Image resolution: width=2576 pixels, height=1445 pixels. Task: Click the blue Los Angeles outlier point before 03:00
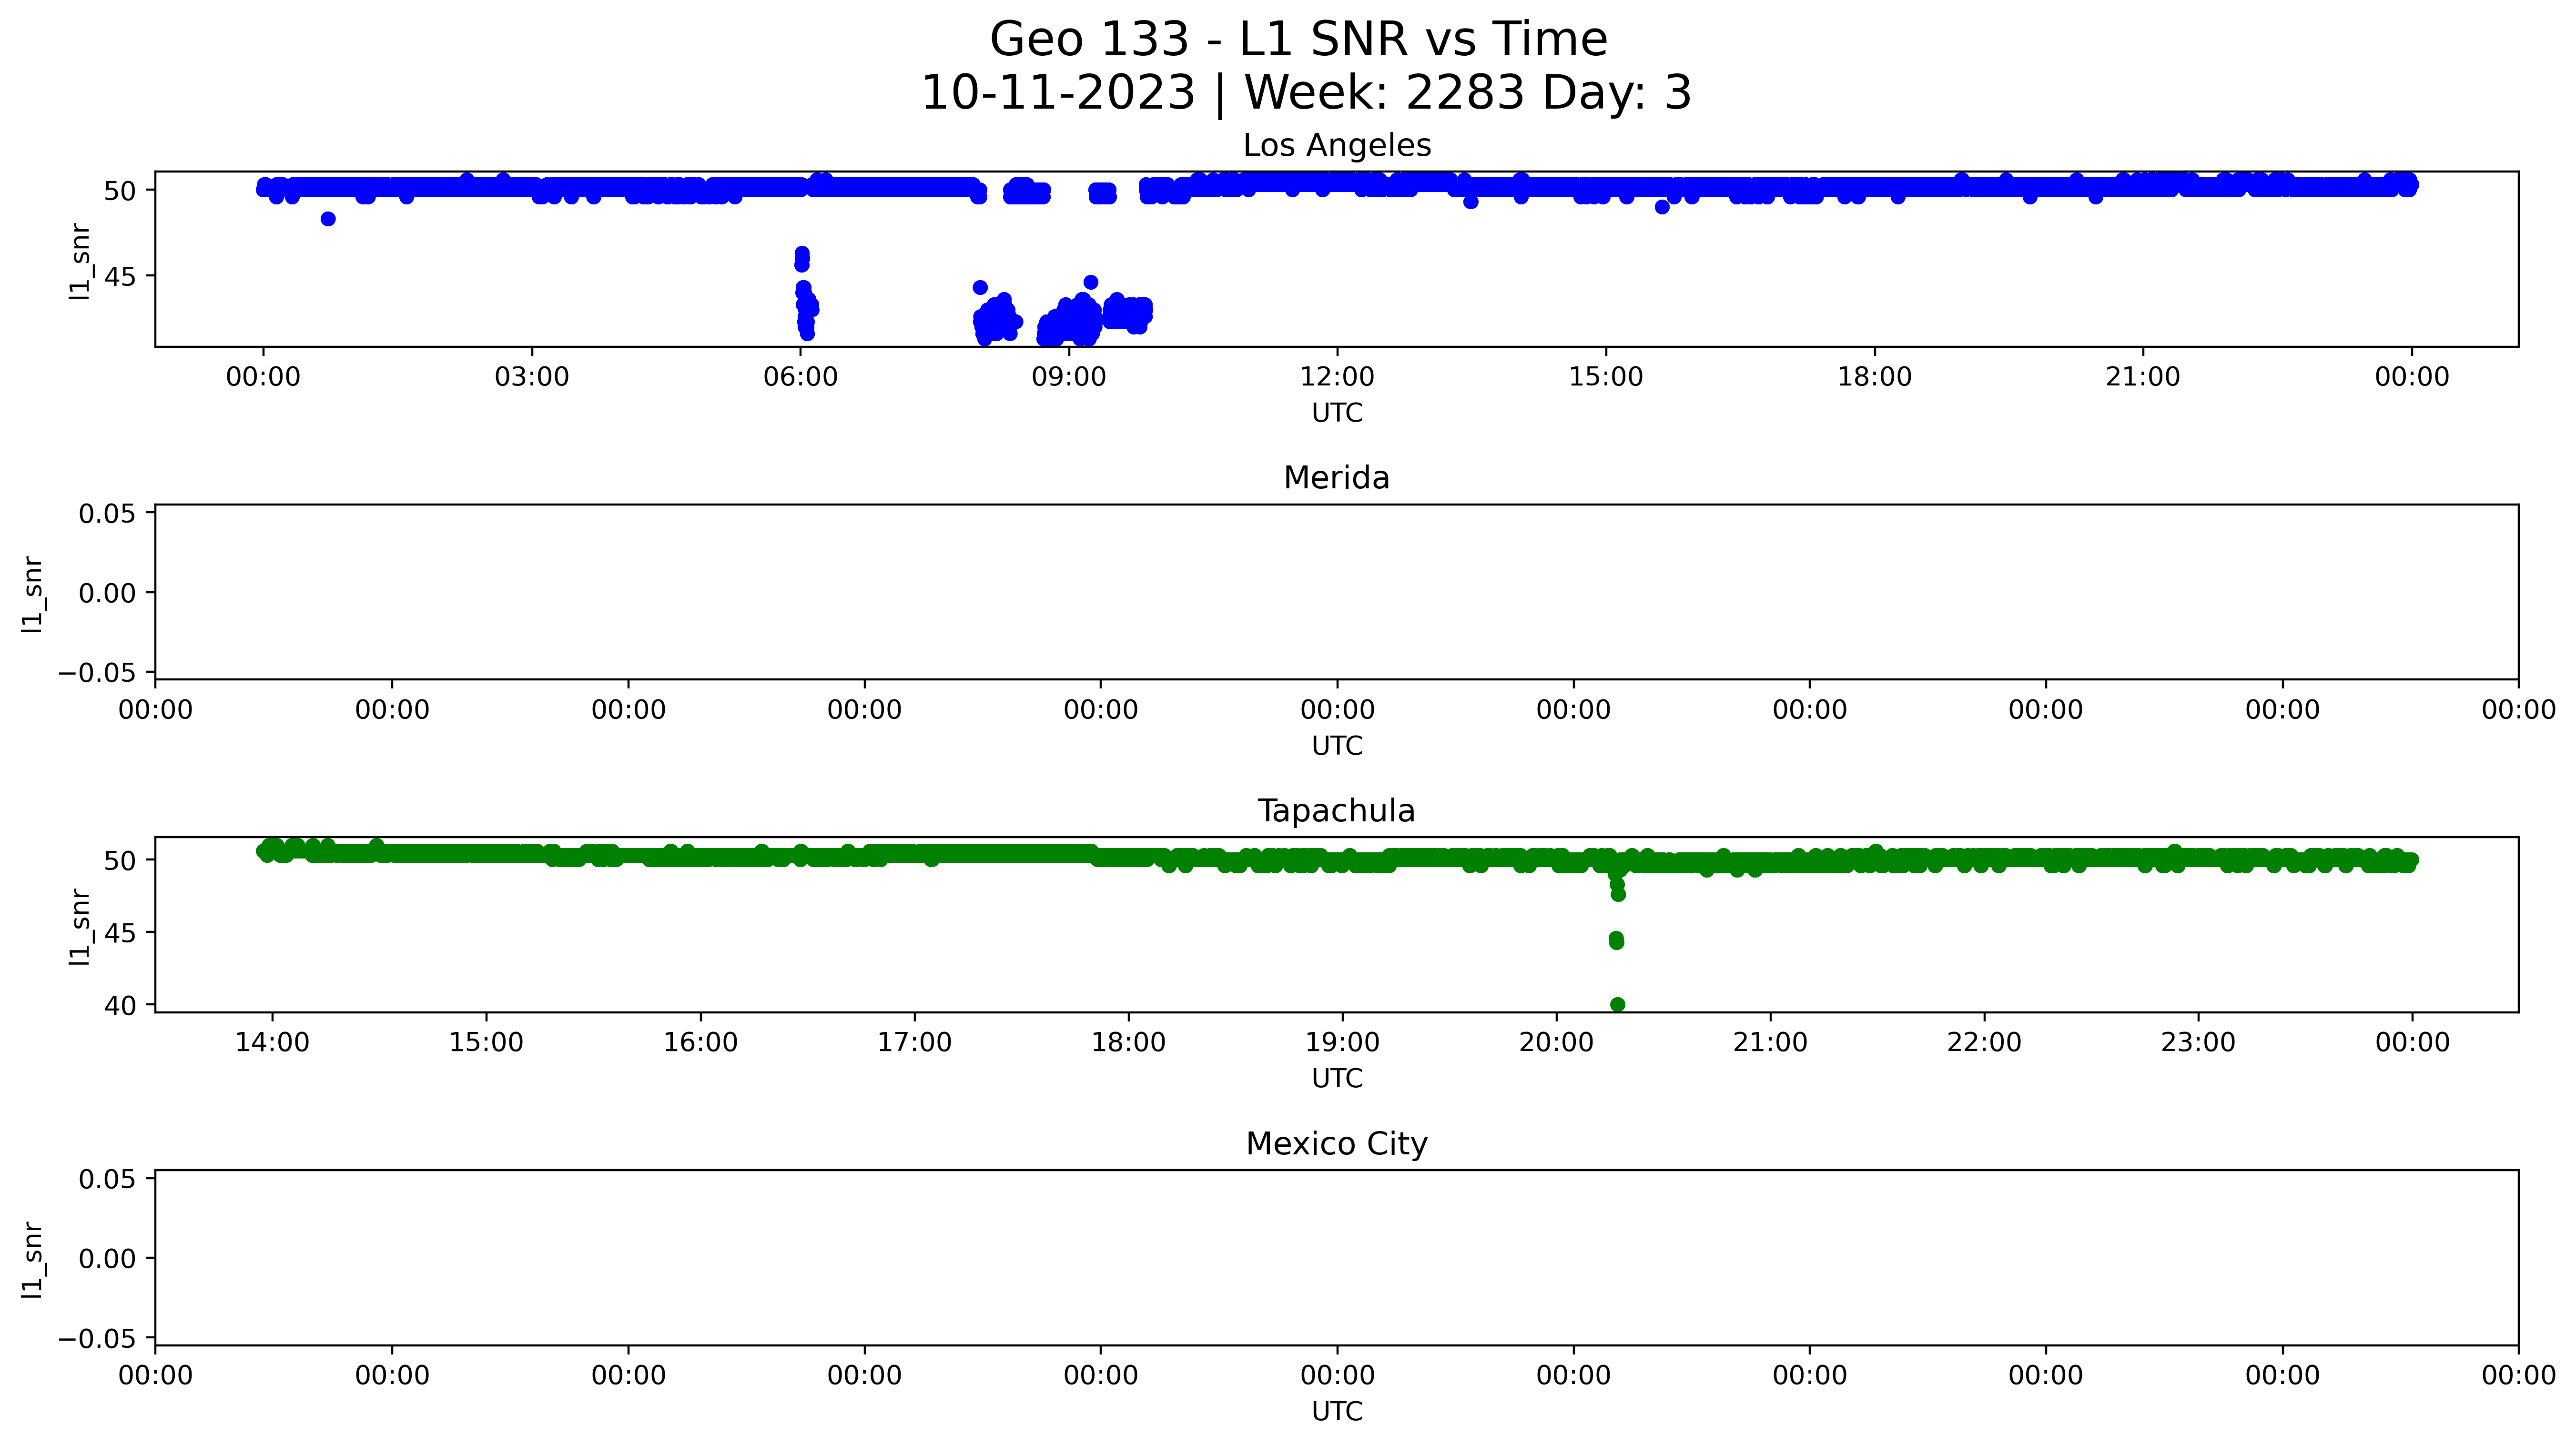pos(328,219)
